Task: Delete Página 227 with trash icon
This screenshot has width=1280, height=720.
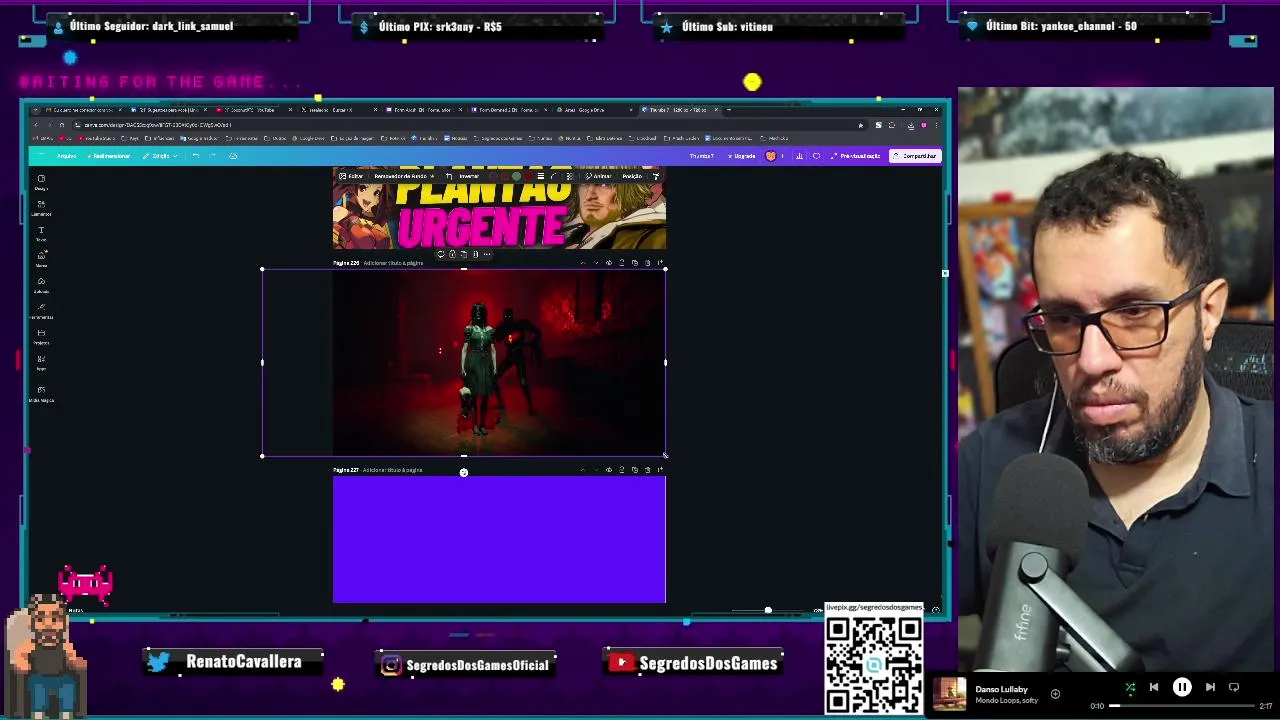Action: (647, 469)
